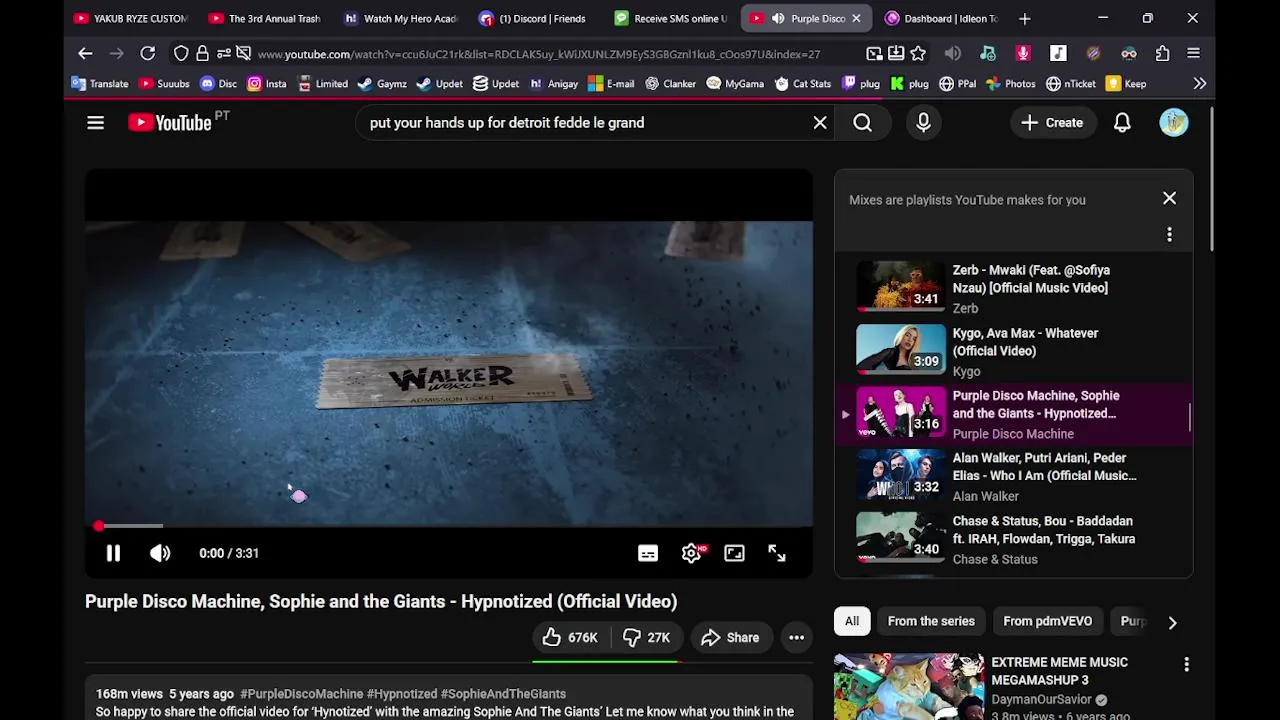Toggle subtitles in the player
This screenshot has height=720, width=1280.
tap(648, 553)
